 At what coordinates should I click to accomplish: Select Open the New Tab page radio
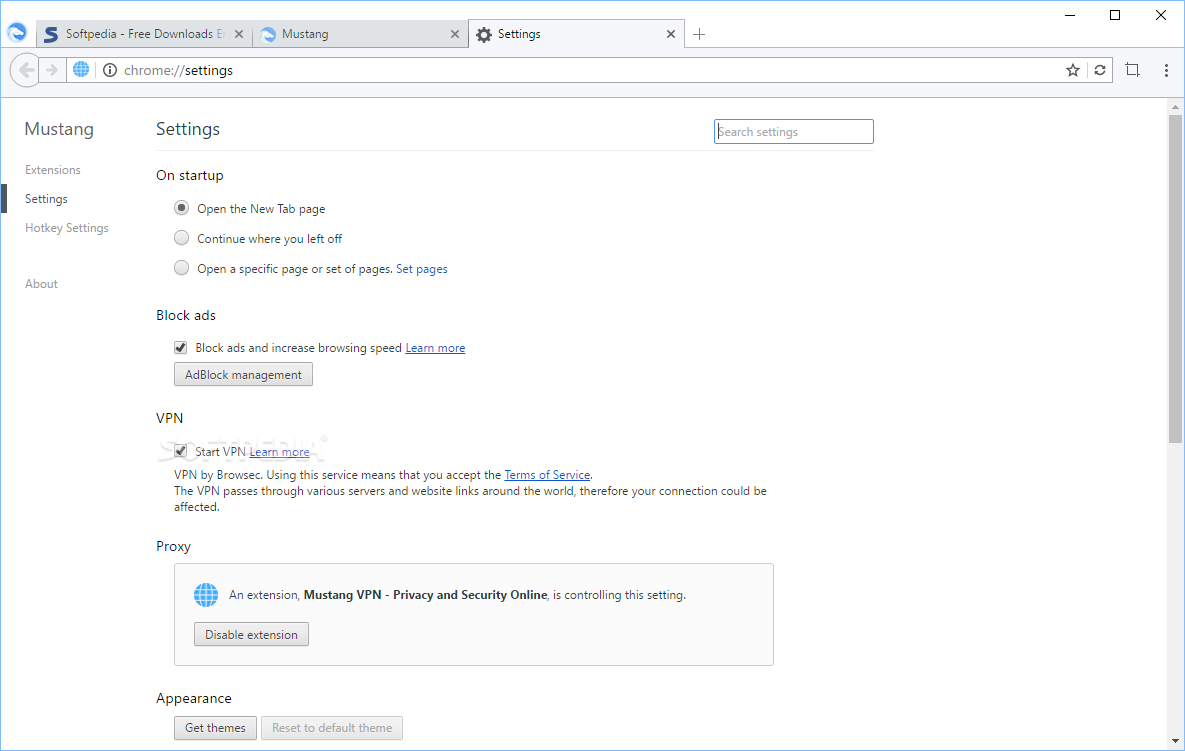coord(181,208)
